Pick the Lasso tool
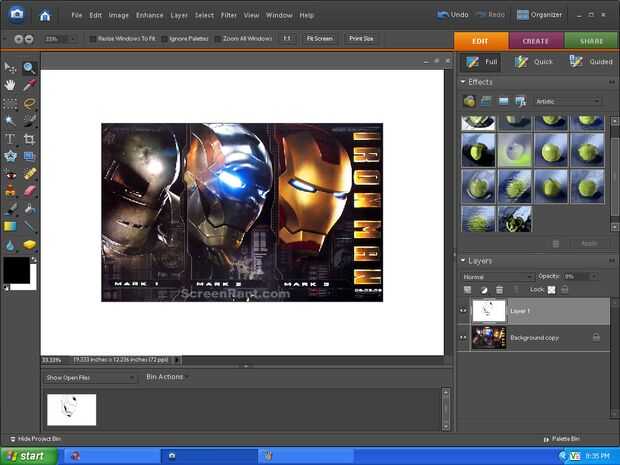The width and height of the screenshot is (620, 465). (29, 103)
